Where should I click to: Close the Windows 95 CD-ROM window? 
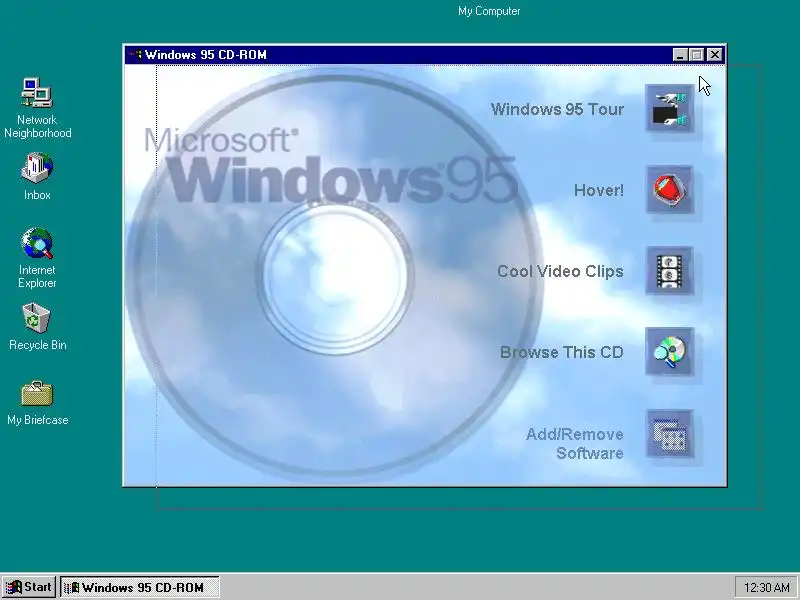click(x=715, y=55)
